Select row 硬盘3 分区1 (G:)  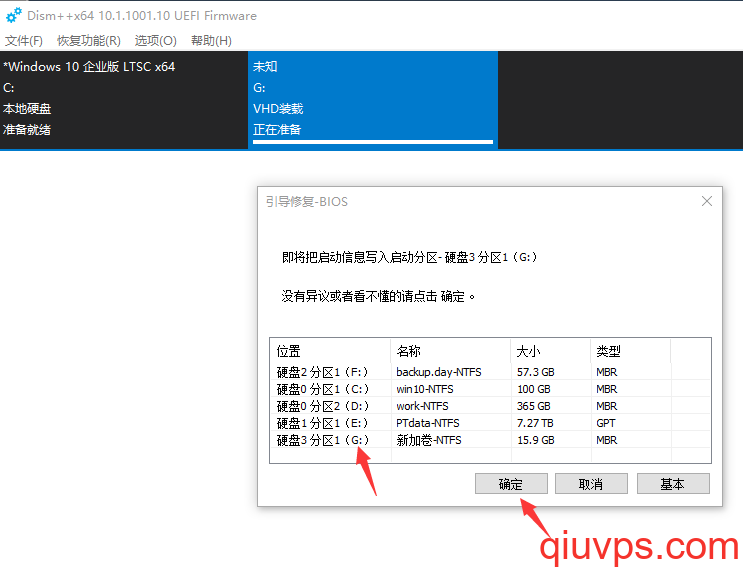(490, 440)
